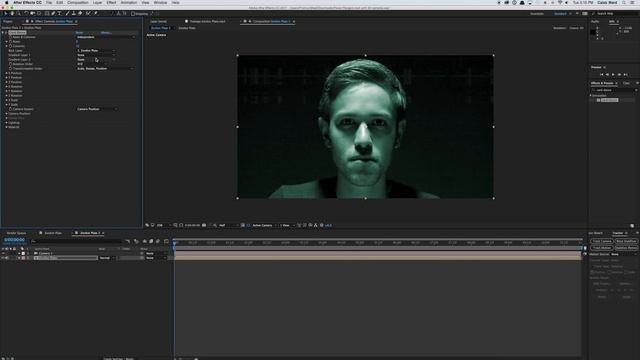Play the preview

(613, 75)
